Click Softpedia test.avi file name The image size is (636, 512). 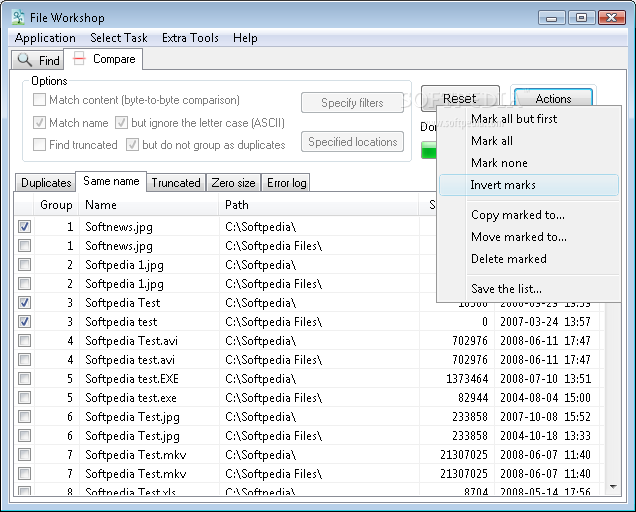pyautogui.click(x=130, y=359)
